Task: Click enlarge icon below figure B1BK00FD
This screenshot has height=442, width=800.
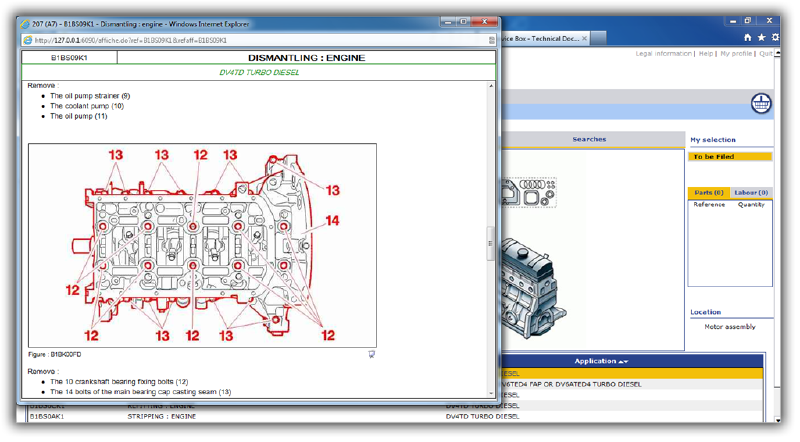Action: (x=371, y=354)
